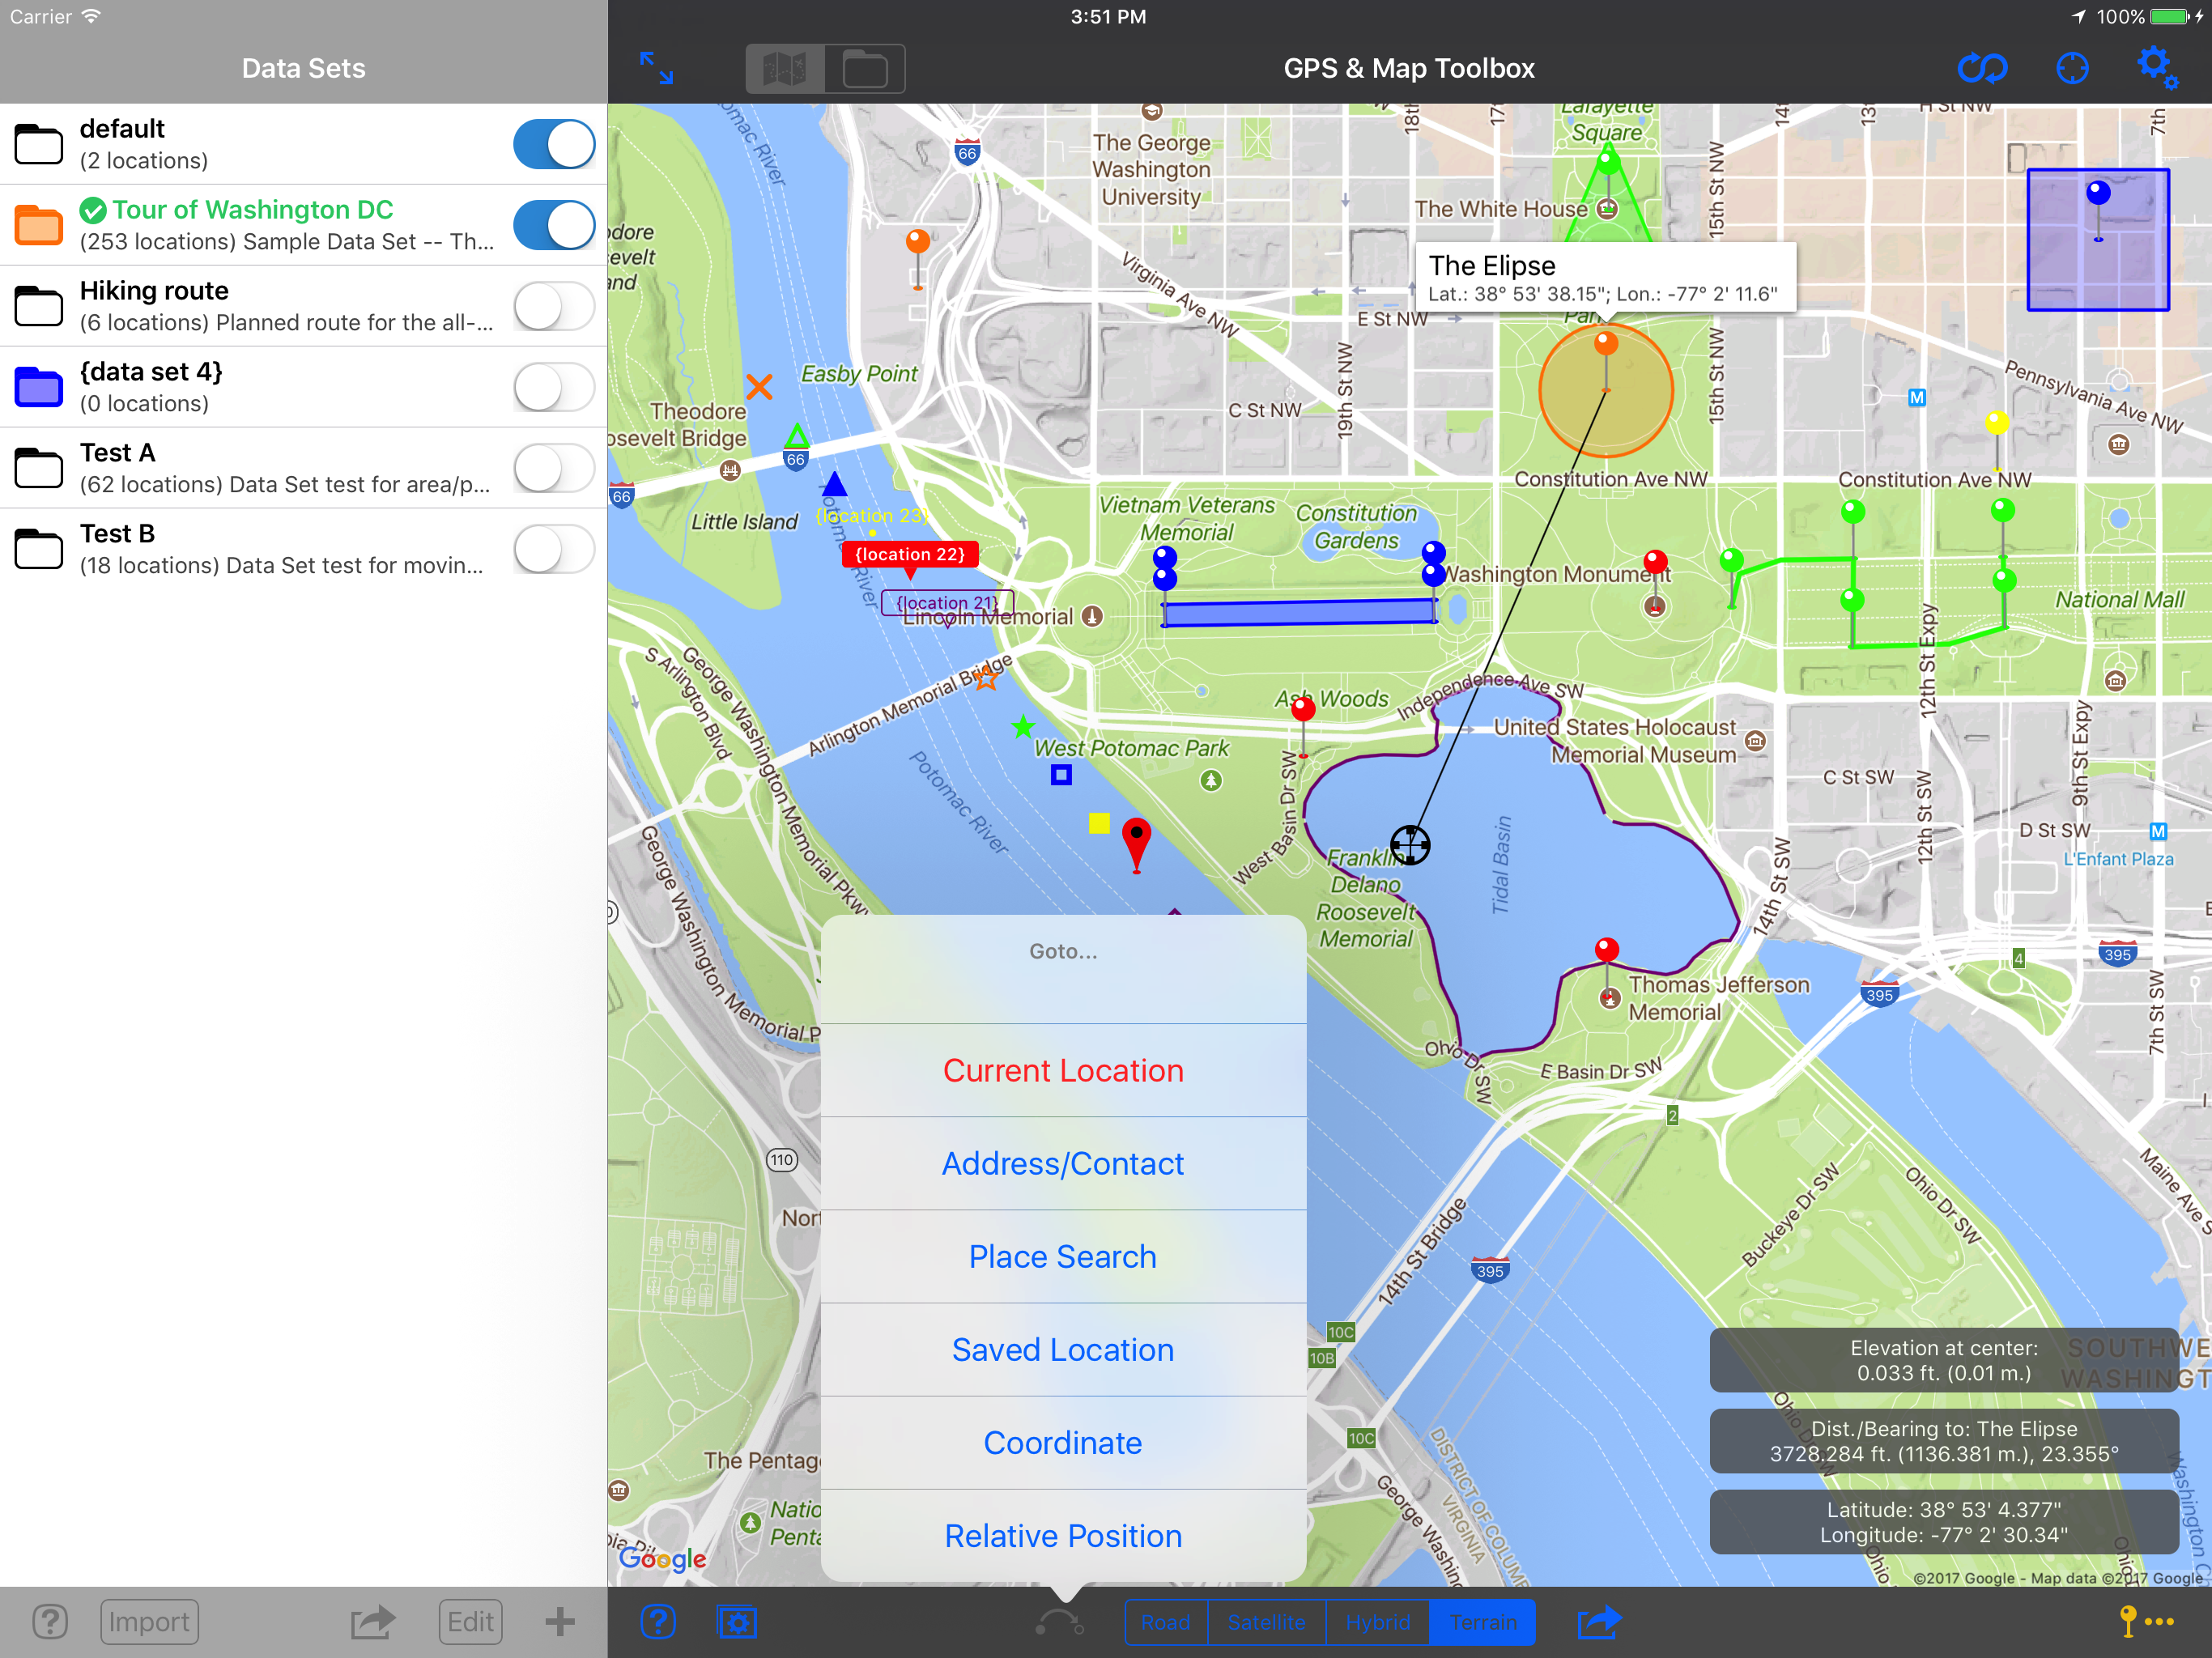Tap the orange X marker near Theodore Roosevelt Bridge
Image resolution: width=2212 pixels, height=1658 pixels.
759,386
